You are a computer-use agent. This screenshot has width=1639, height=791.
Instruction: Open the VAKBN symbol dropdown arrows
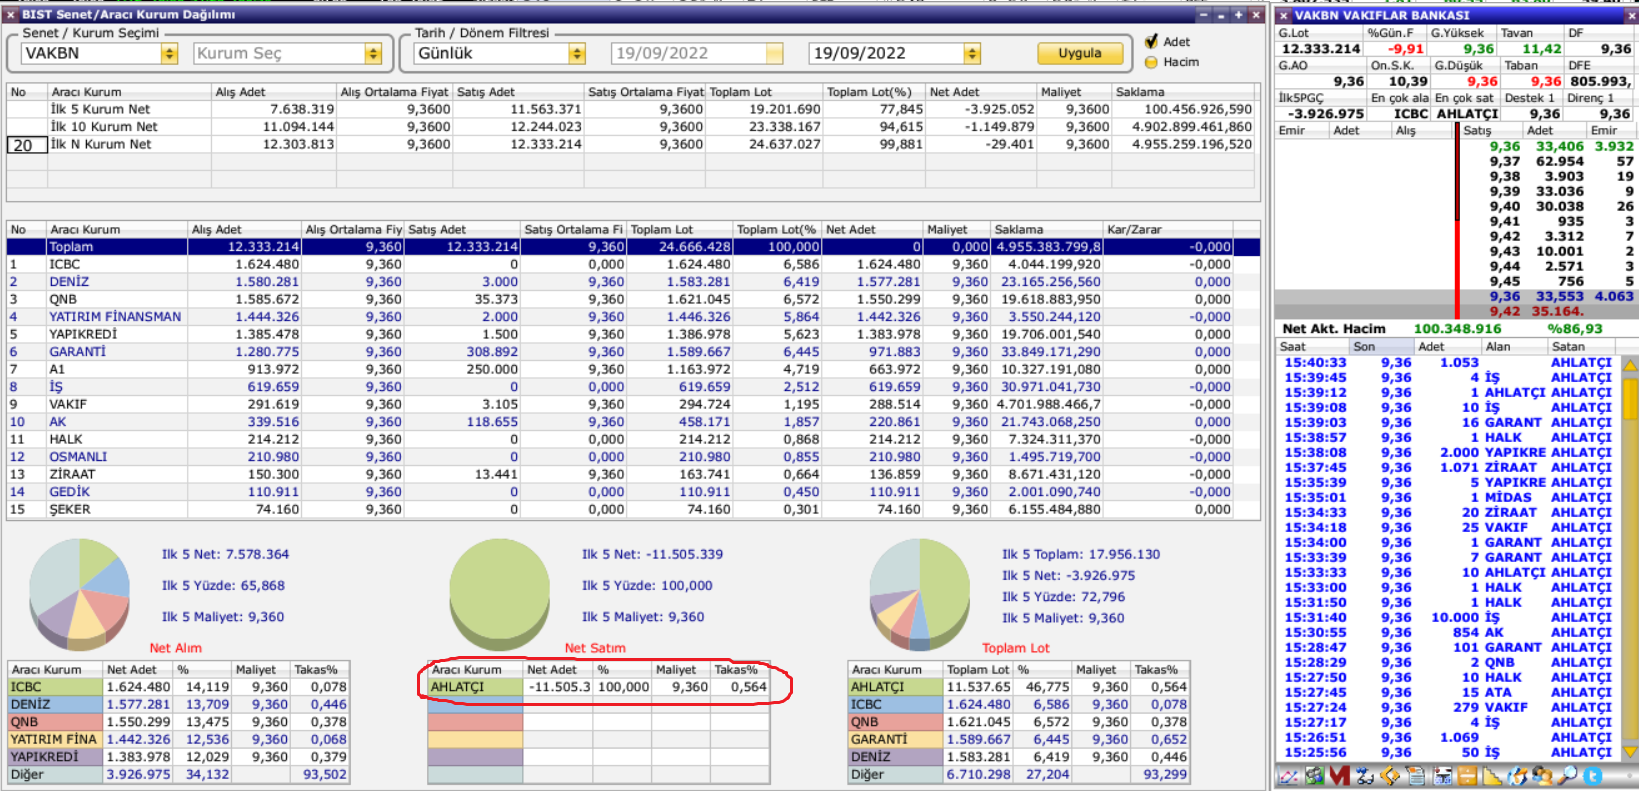tap(169, 53)
